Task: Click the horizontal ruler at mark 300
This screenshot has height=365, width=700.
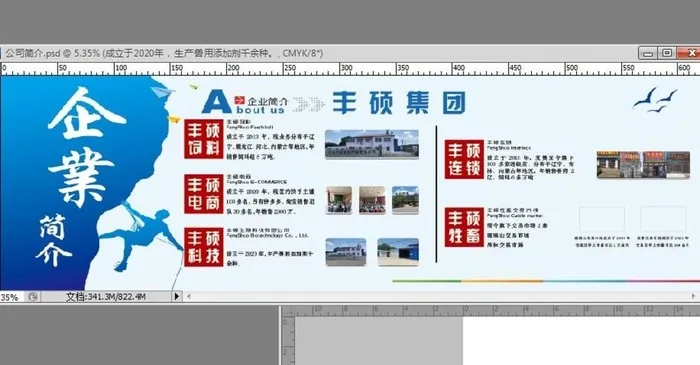Action: click(x=346, y=69)
